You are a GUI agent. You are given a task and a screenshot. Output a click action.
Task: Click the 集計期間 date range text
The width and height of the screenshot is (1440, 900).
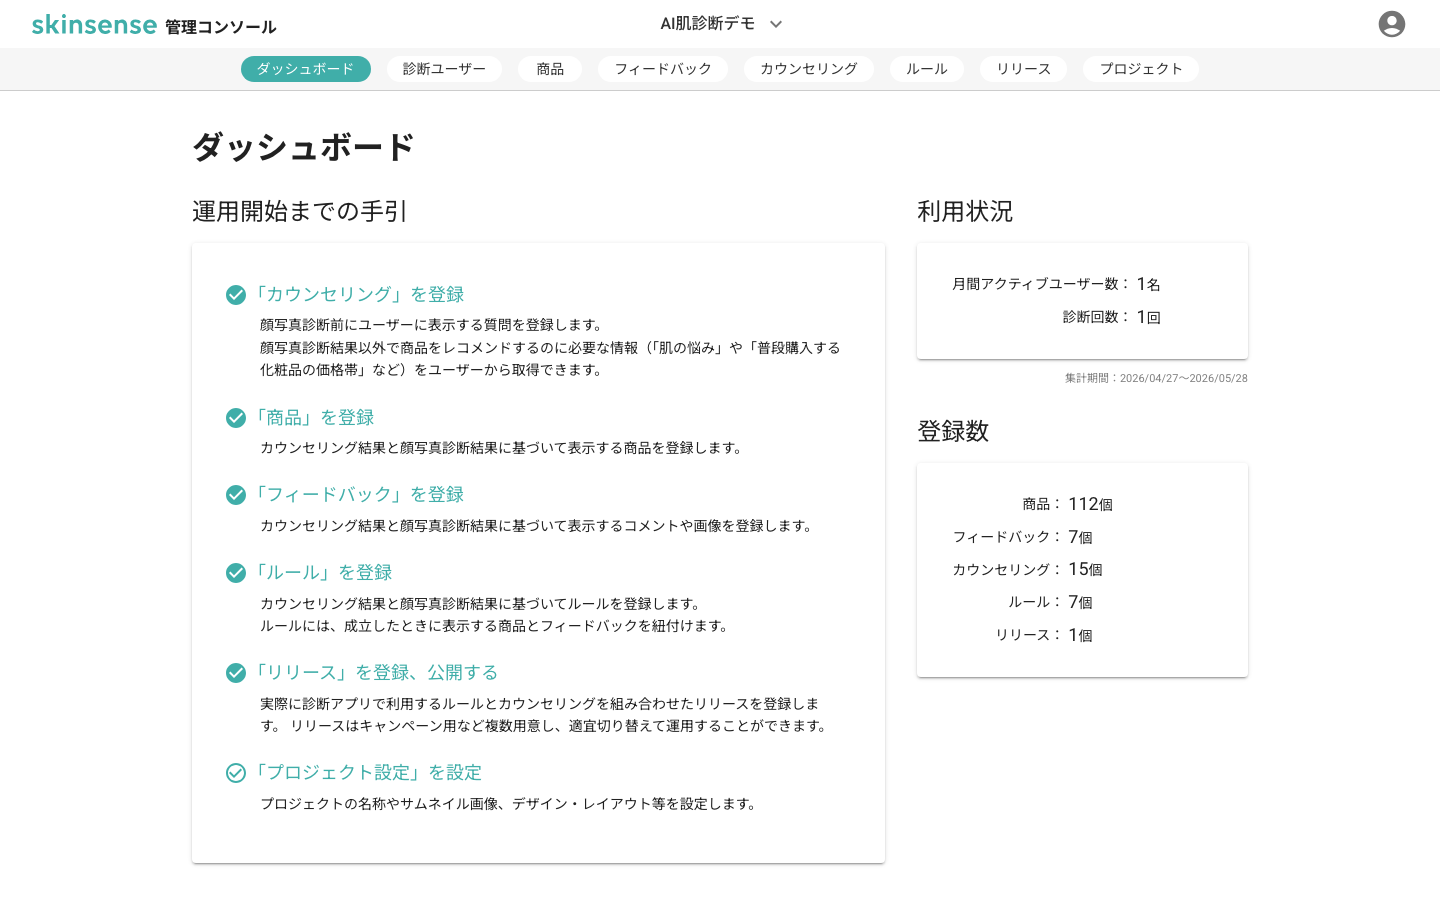pyautogui.click(x=1156, y=378)
